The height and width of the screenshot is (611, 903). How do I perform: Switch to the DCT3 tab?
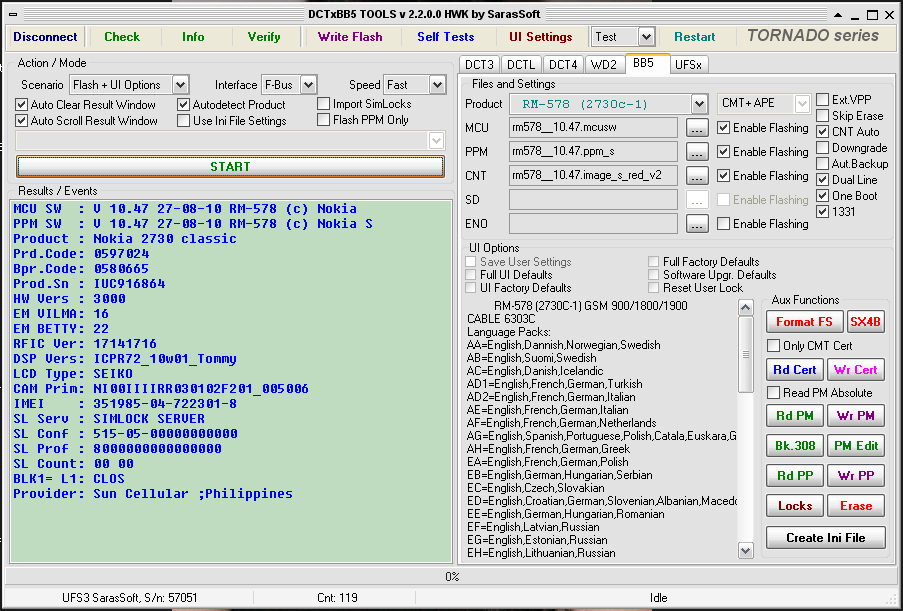click(480, 64)
